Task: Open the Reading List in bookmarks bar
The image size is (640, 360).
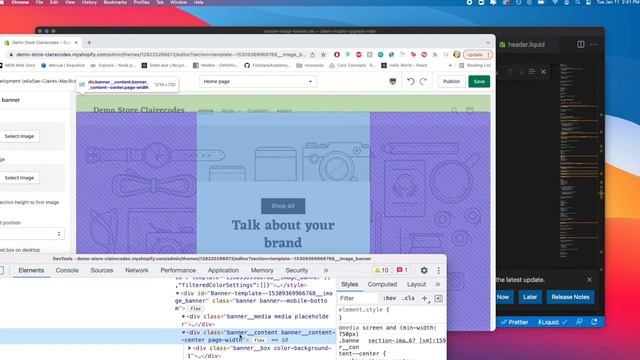Action: tap(475, 65)
